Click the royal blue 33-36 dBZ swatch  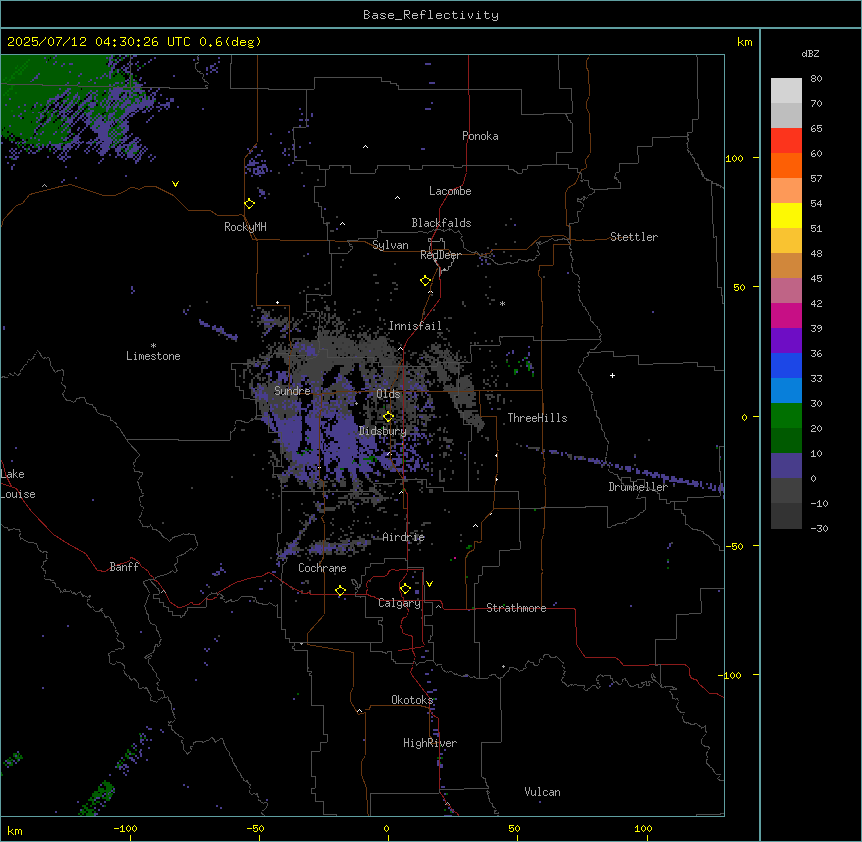pos(786,365)
